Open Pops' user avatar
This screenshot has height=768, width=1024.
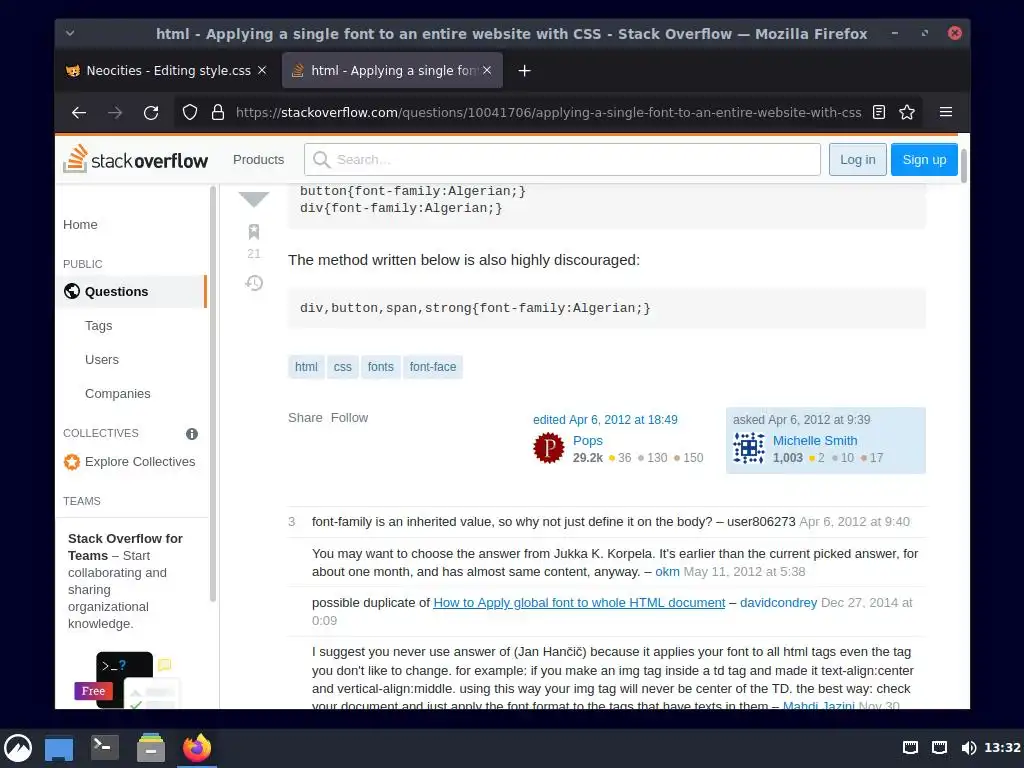click(x=549, y=448)
